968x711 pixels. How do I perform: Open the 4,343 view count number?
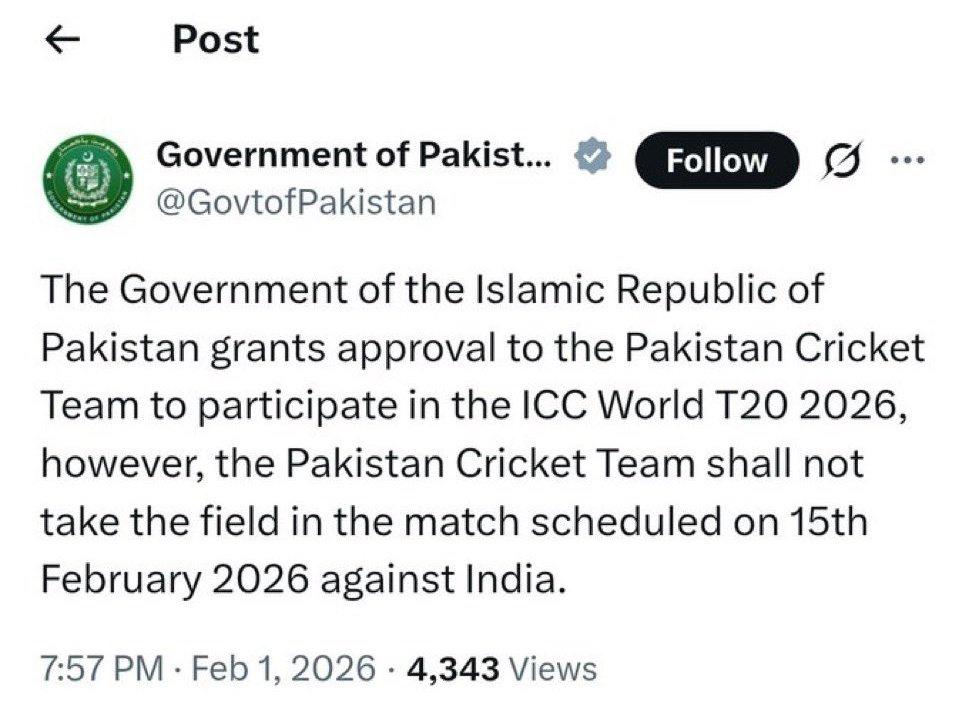click(x=454, y=668)
